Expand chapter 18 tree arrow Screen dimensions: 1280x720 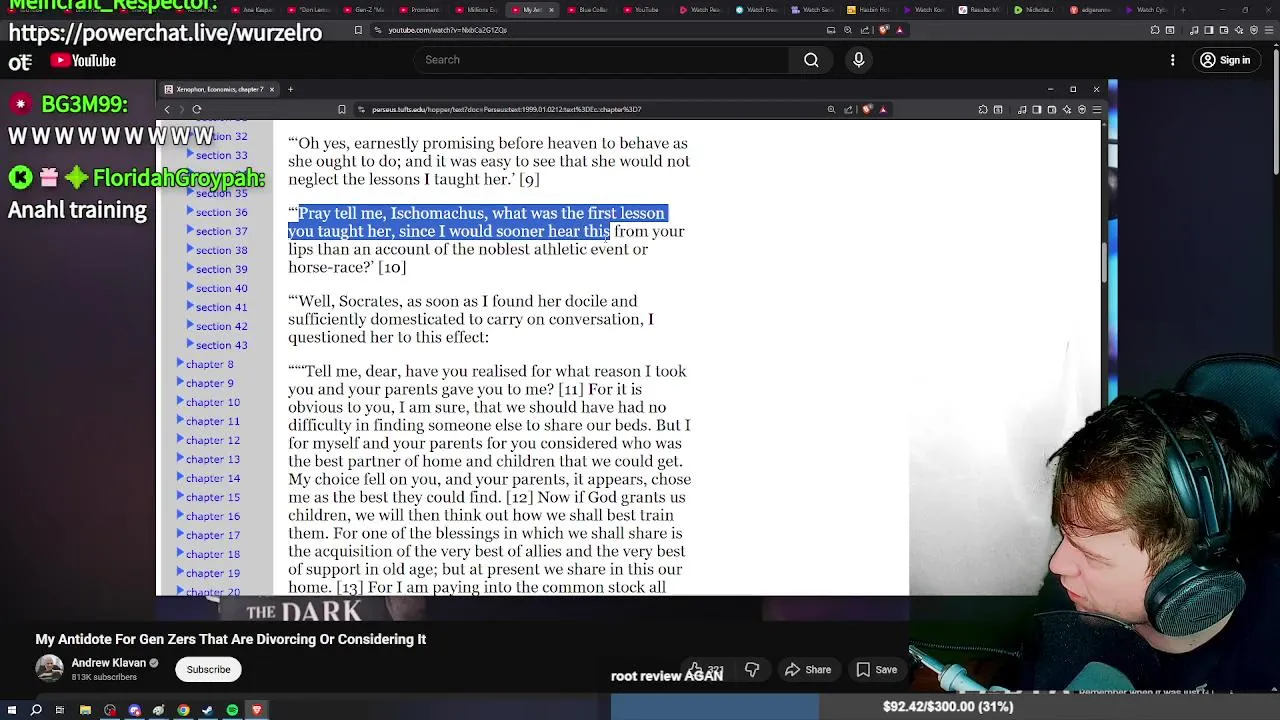point(180,553)
